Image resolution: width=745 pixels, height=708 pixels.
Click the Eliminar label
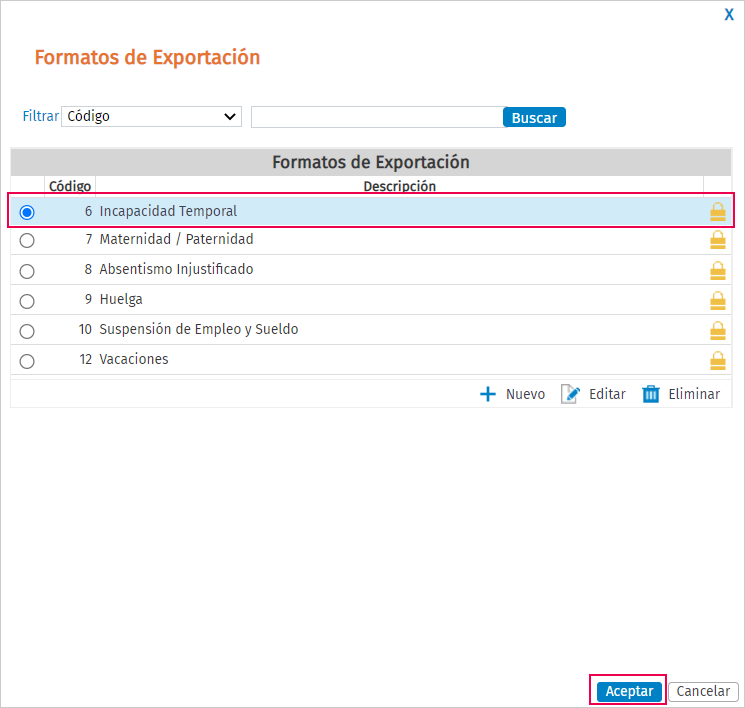point(694,394)
